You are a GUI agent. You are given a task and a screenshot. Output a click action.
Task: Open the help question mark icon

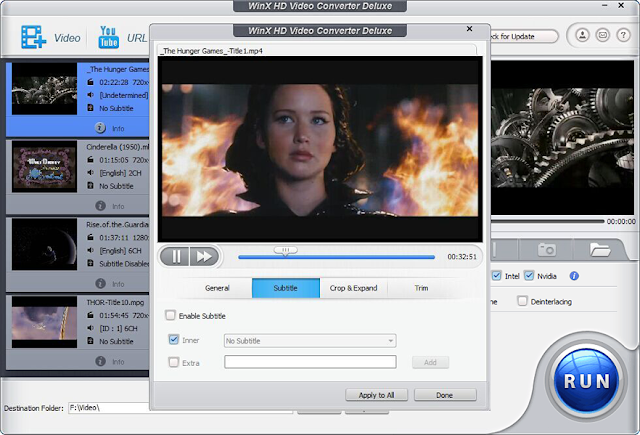tap(623, 36)
